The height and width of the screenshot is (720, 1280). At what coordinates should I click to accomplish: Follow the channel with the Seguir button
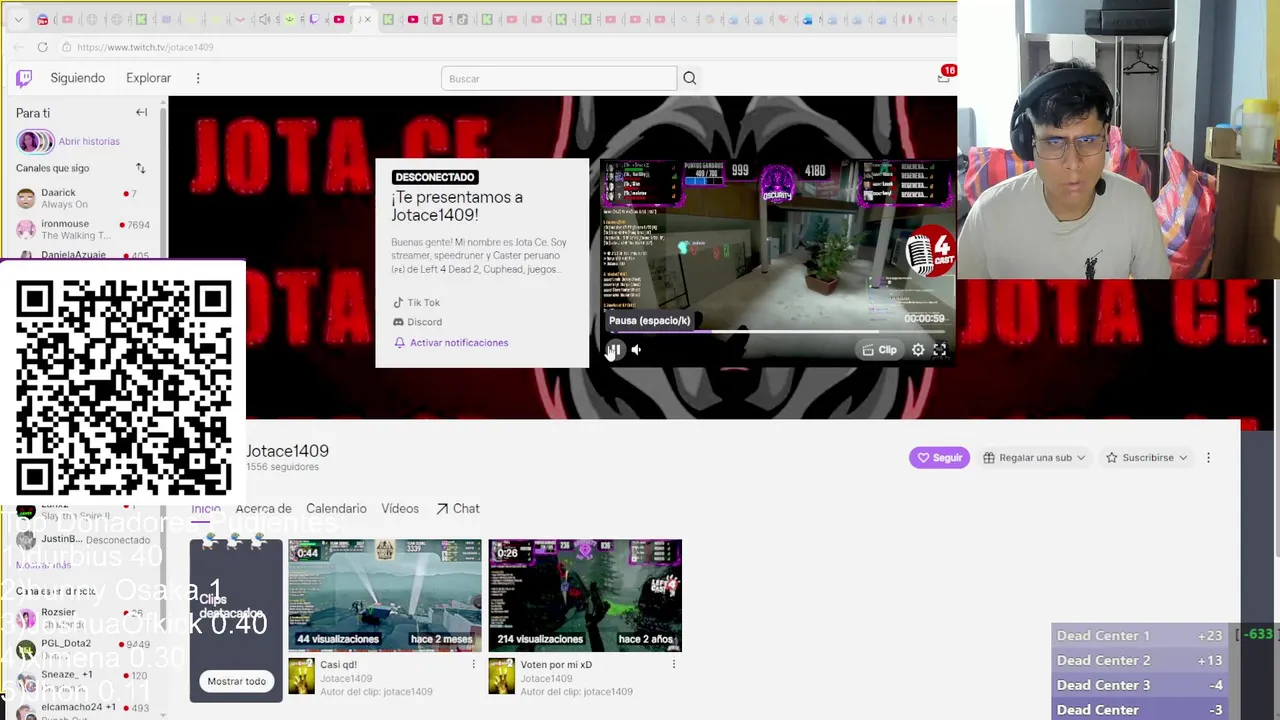coord(939,458)
